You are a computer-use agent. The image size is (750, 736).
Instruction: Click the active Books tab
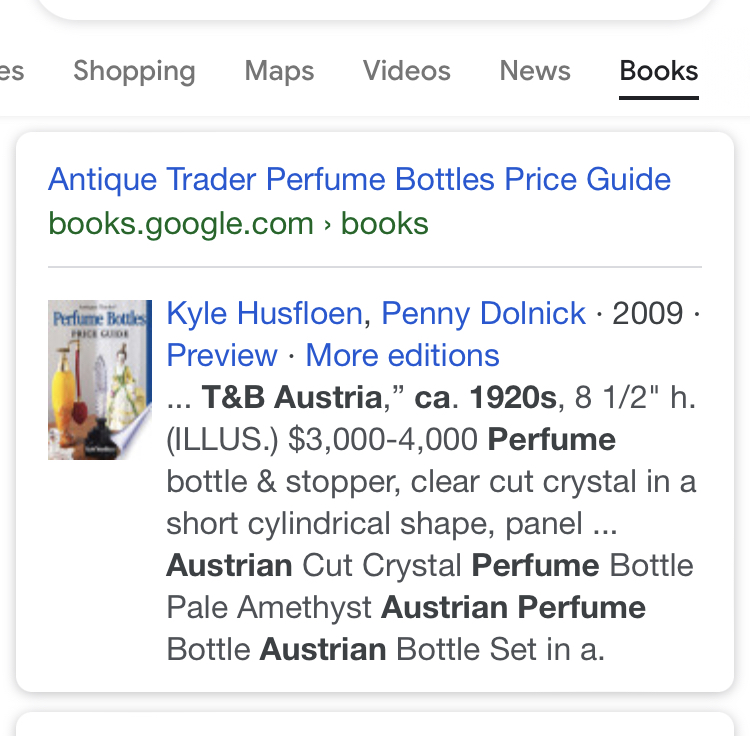tap(658, 71)
